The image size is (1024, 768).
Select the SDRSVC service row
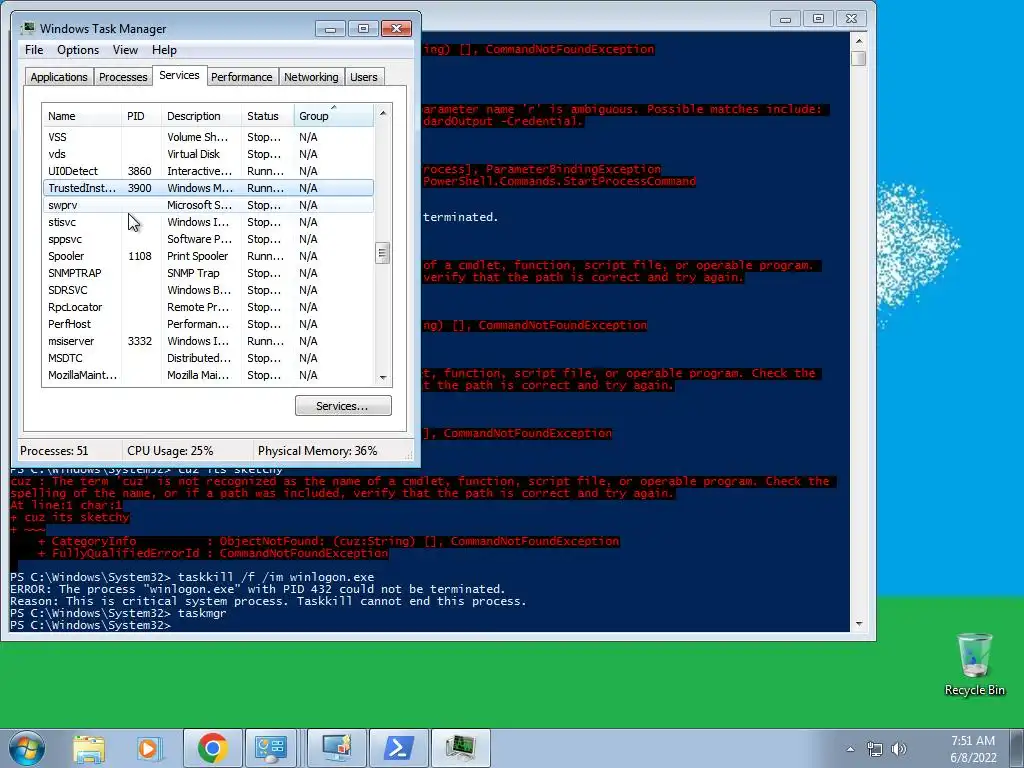coord(208,290)
